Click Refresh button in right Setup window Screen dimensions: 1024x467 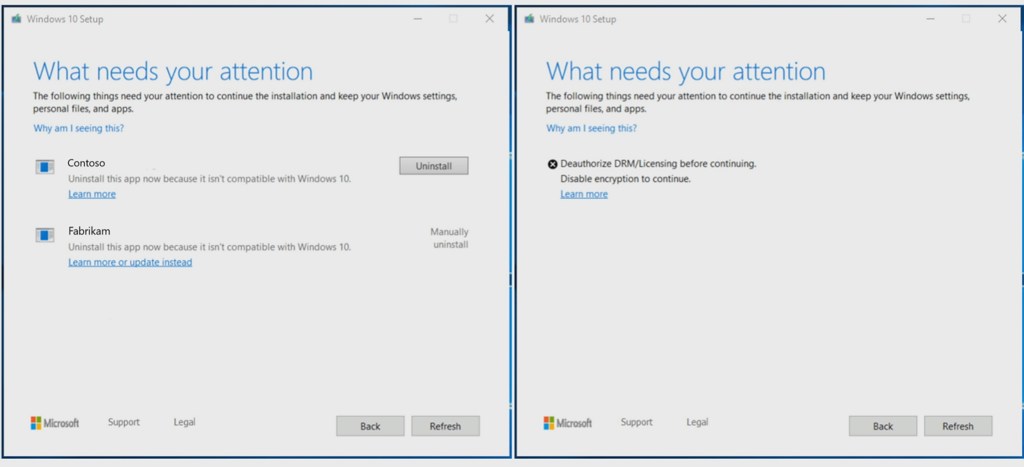point(958,426)
